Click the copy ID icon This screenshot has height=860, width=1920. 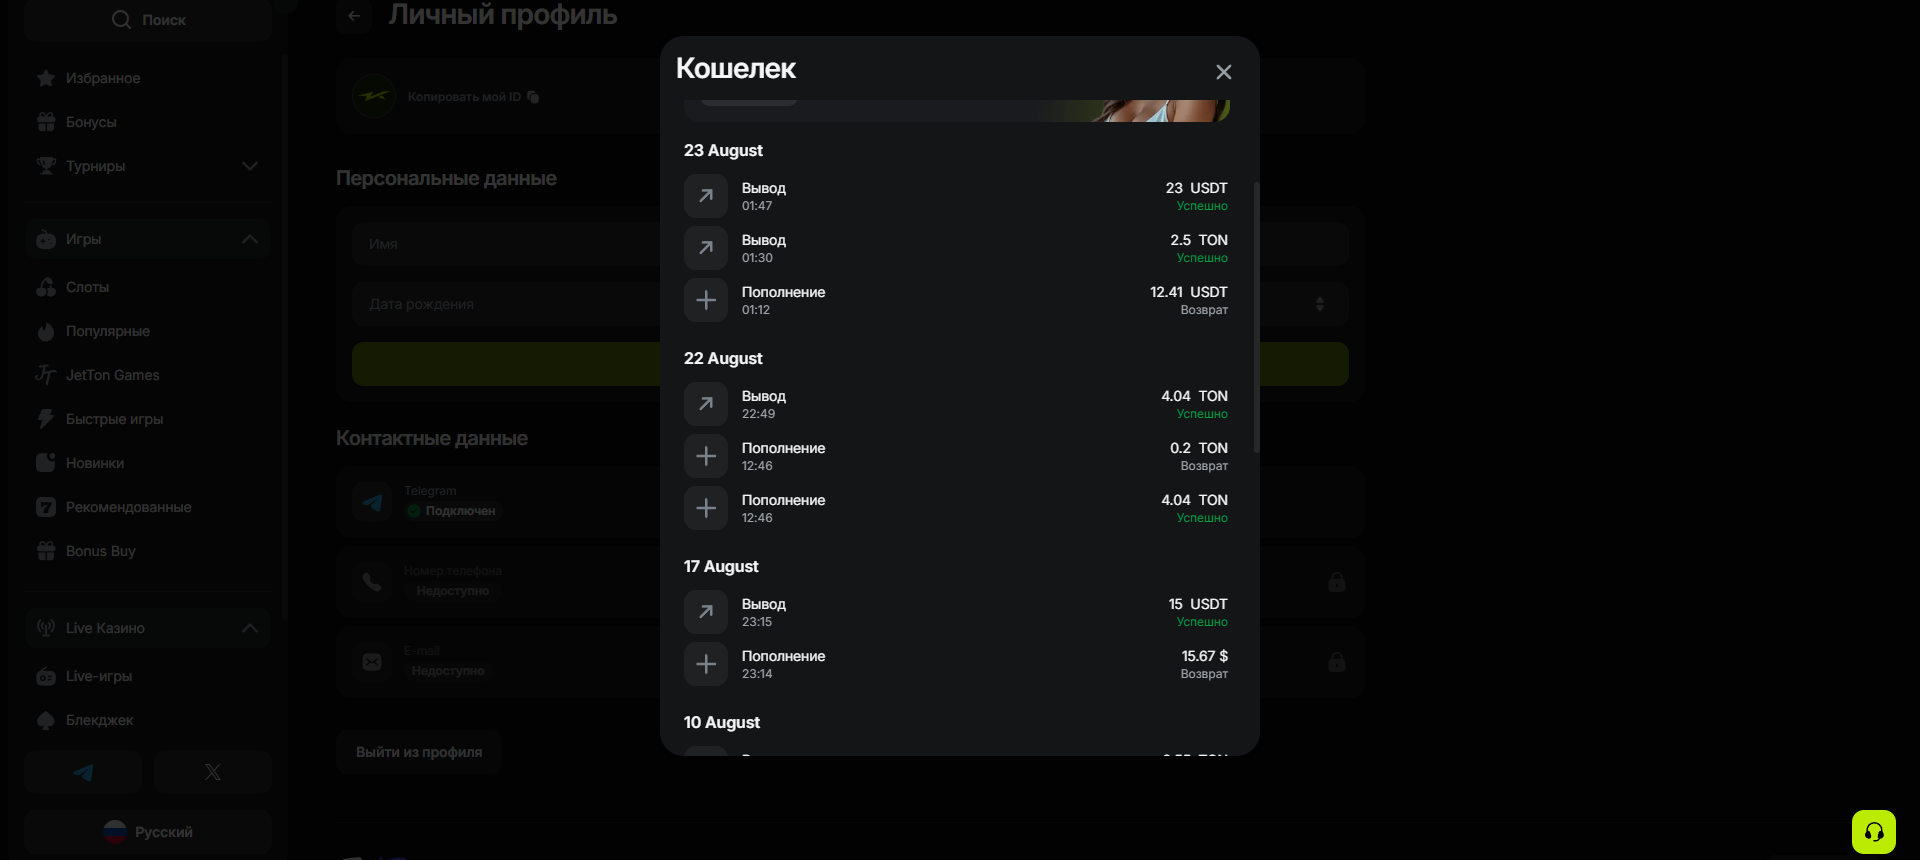[533, 97]
